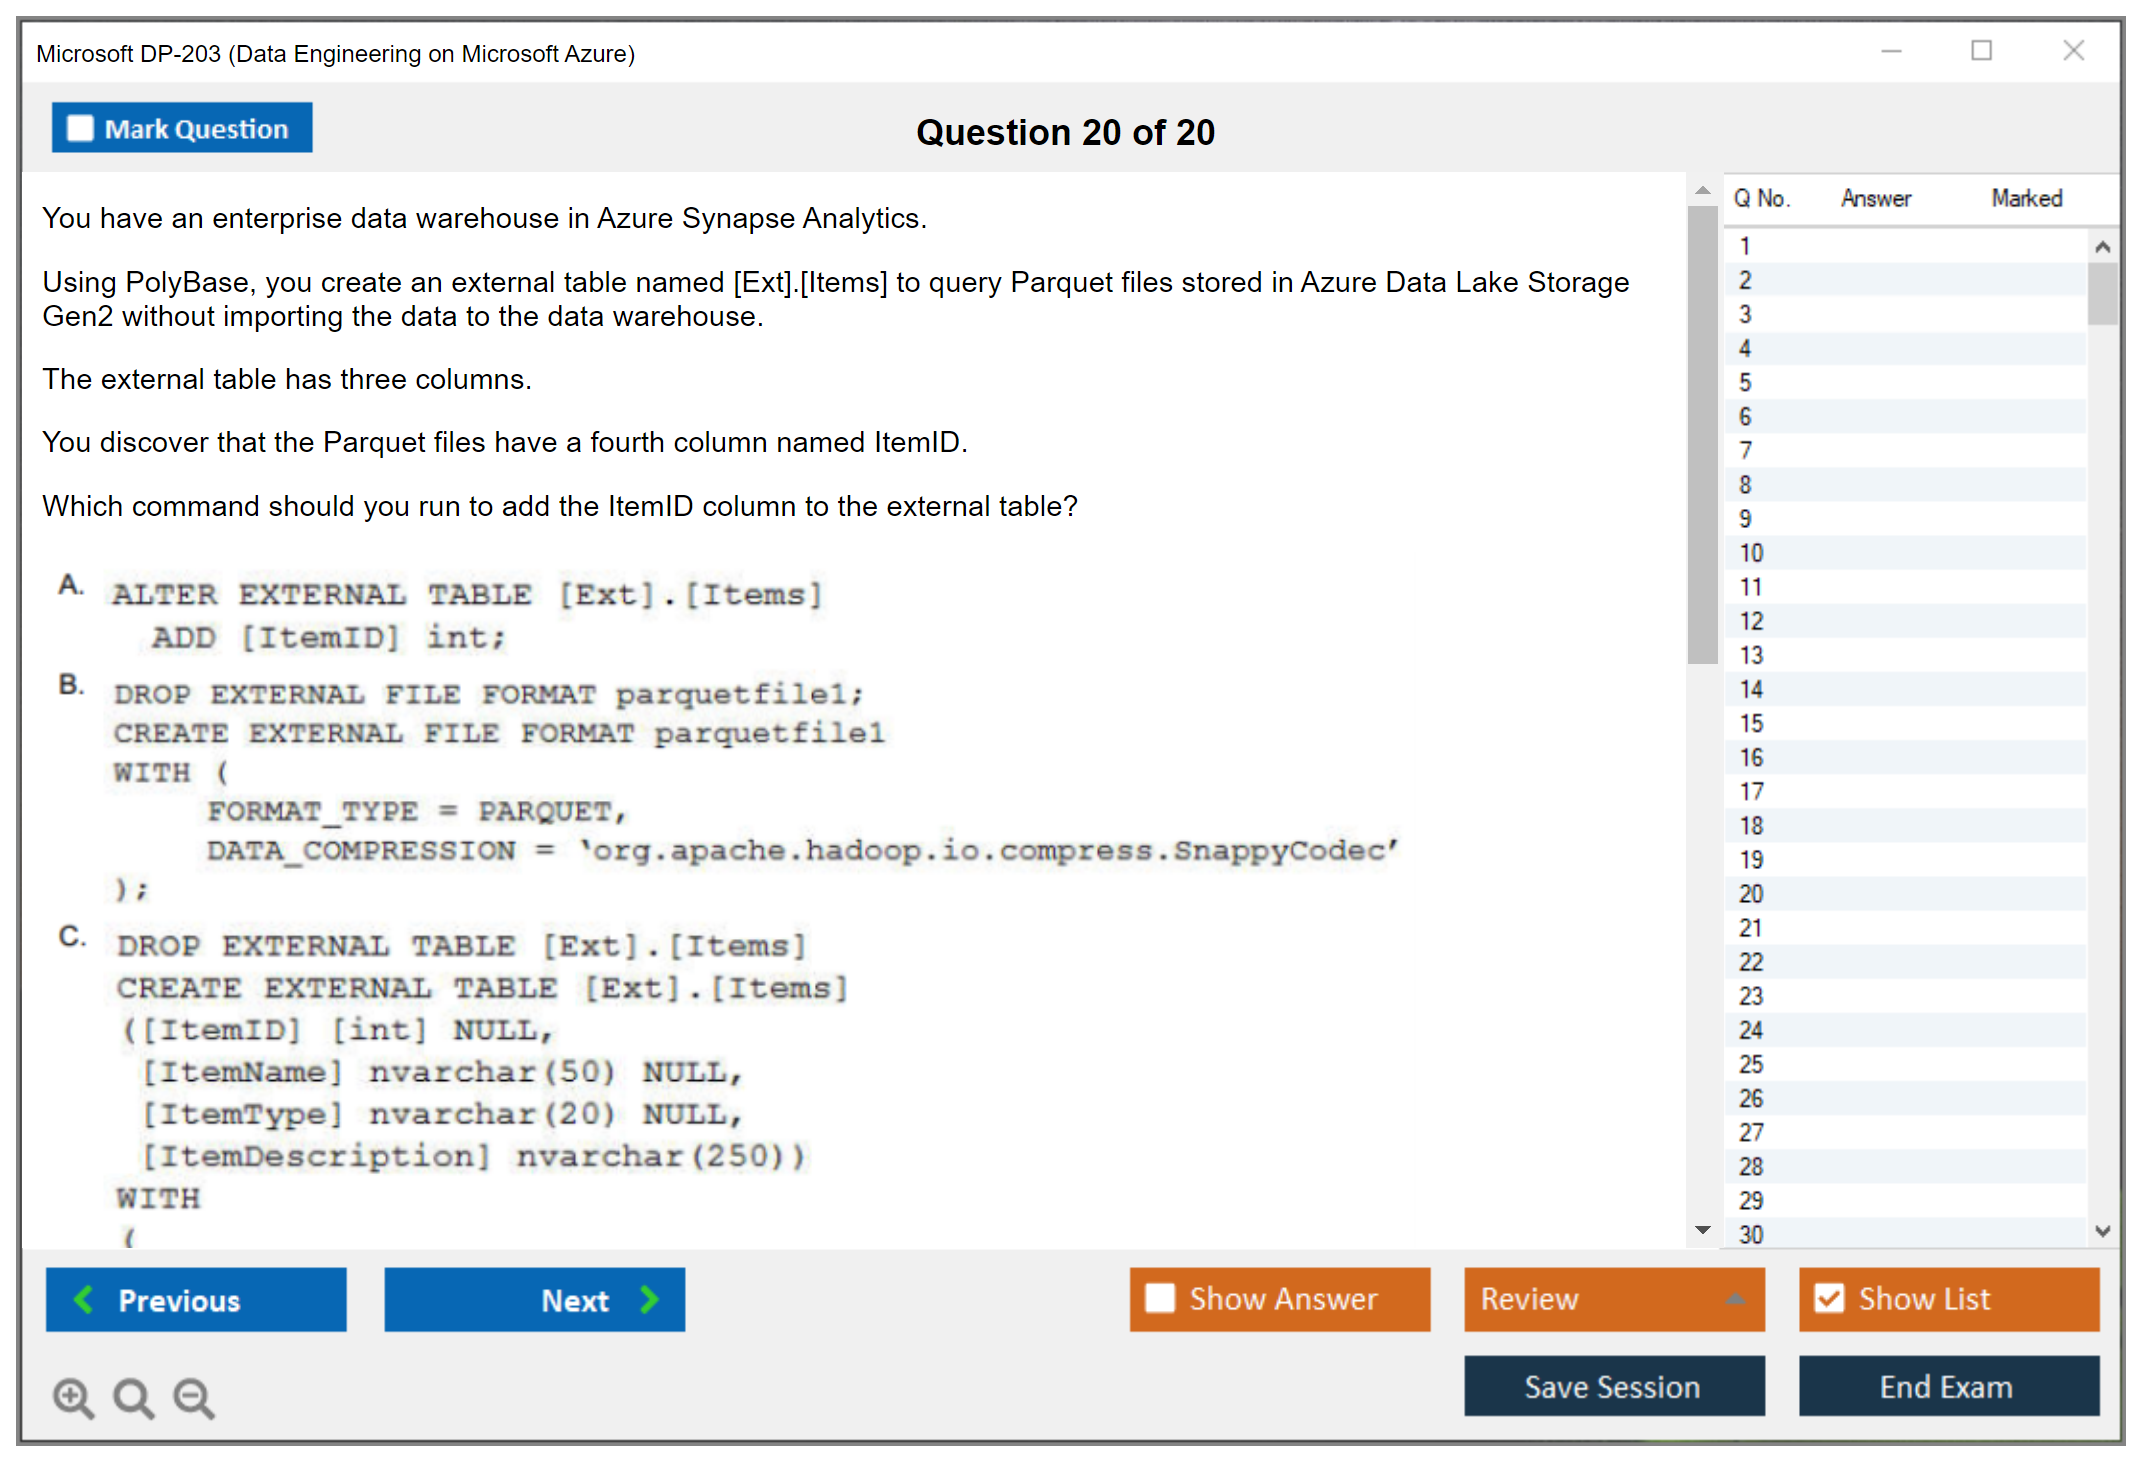Jump to question 20 in the list
This screenshot has width=2150, height=1470.
point(1752,894)
